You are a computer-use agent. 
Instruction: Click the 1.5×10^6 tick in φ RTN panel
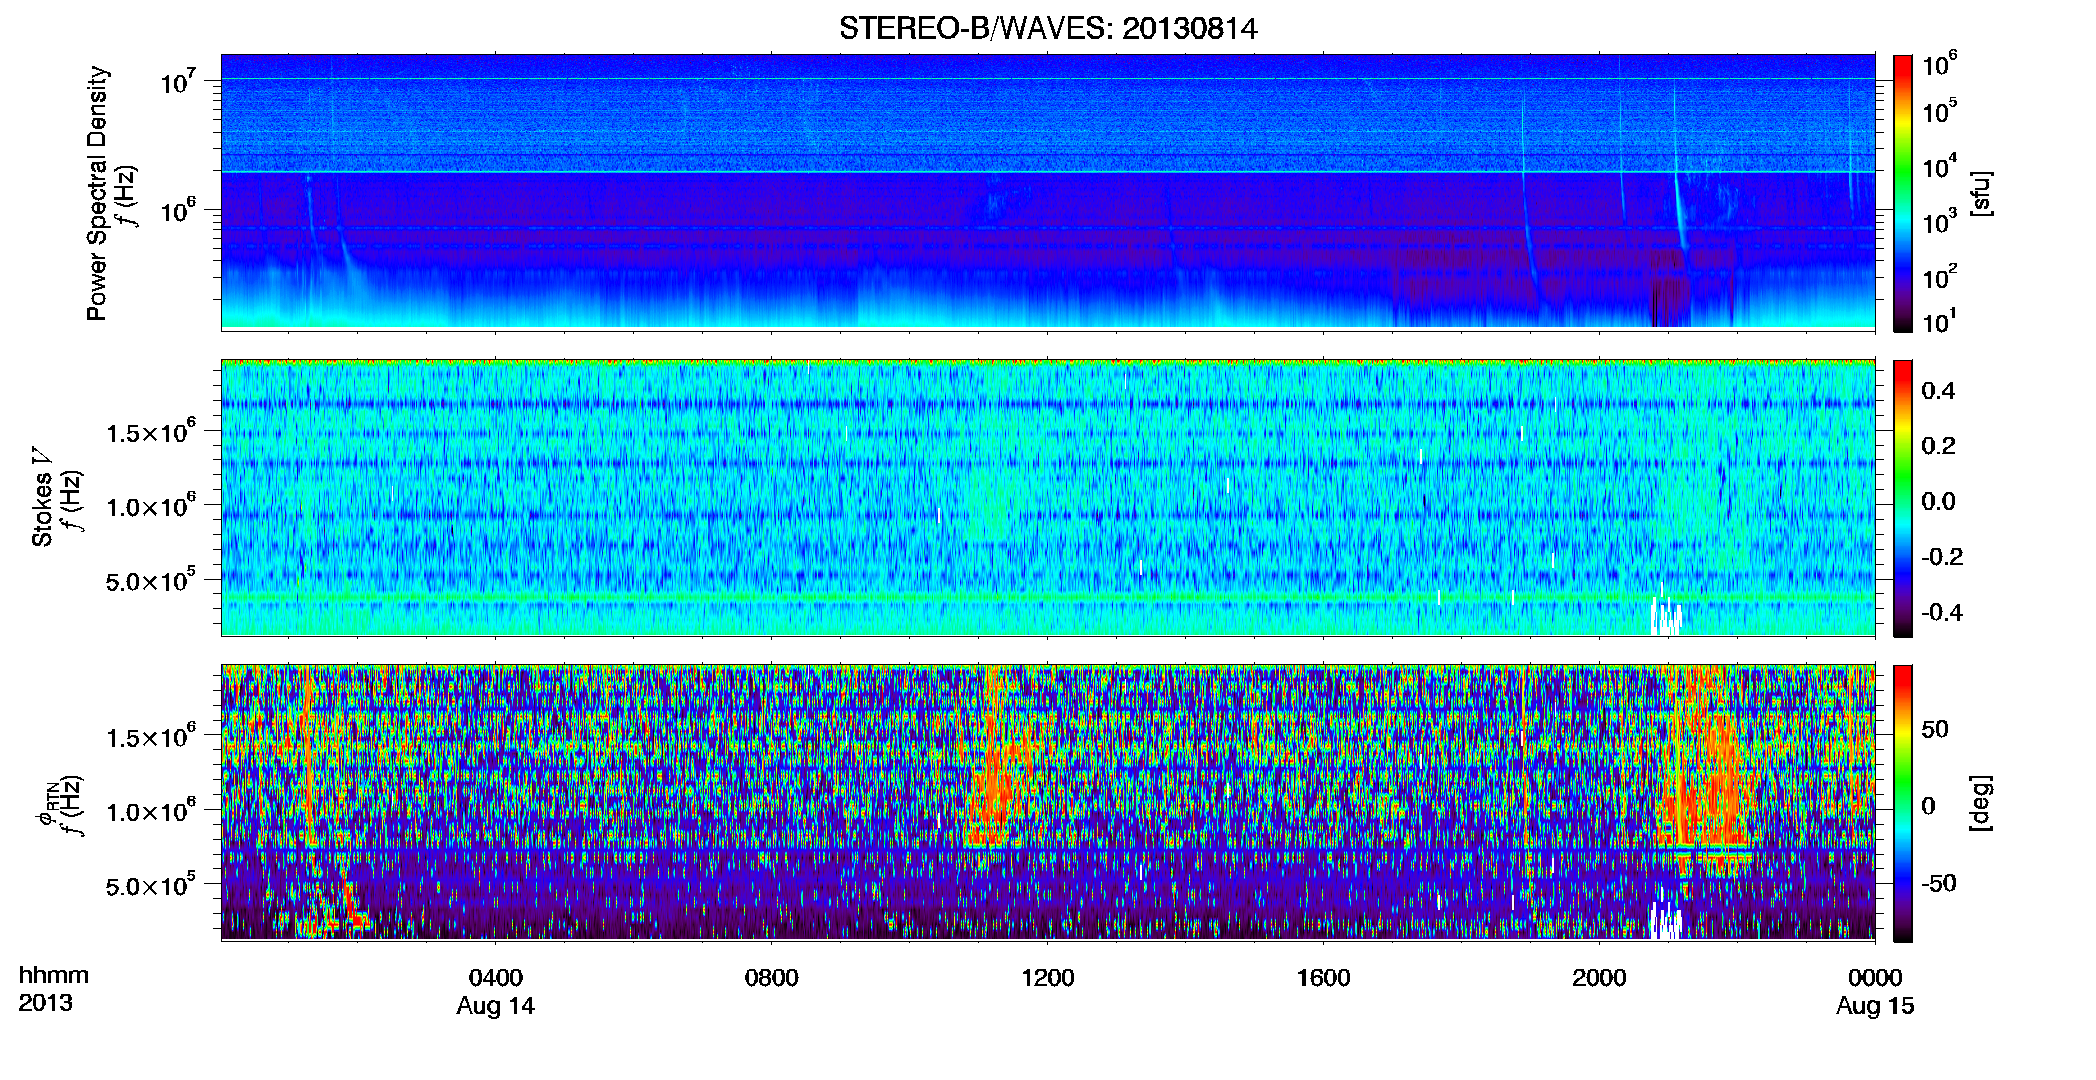coord(151,737)
